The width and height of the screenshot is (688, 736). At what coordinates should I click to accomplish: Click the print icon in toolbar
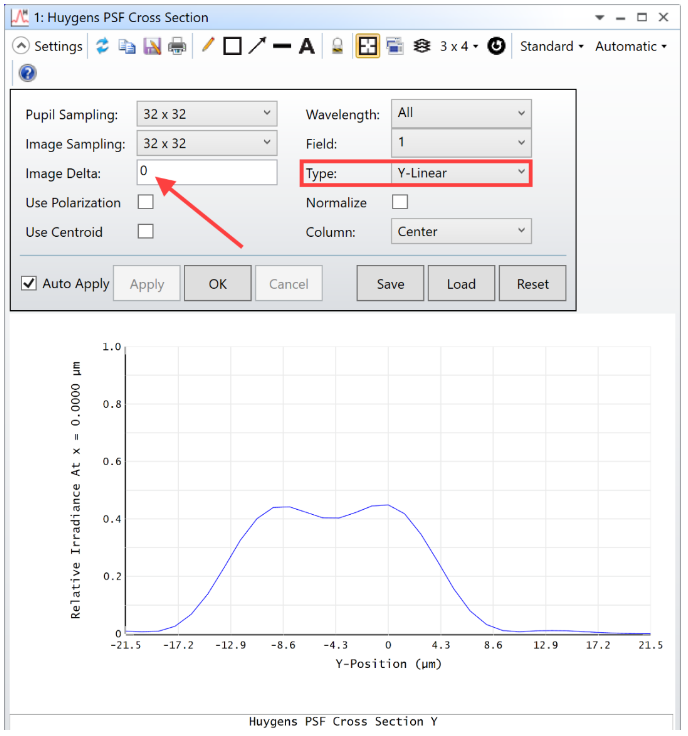click(177, 46)
